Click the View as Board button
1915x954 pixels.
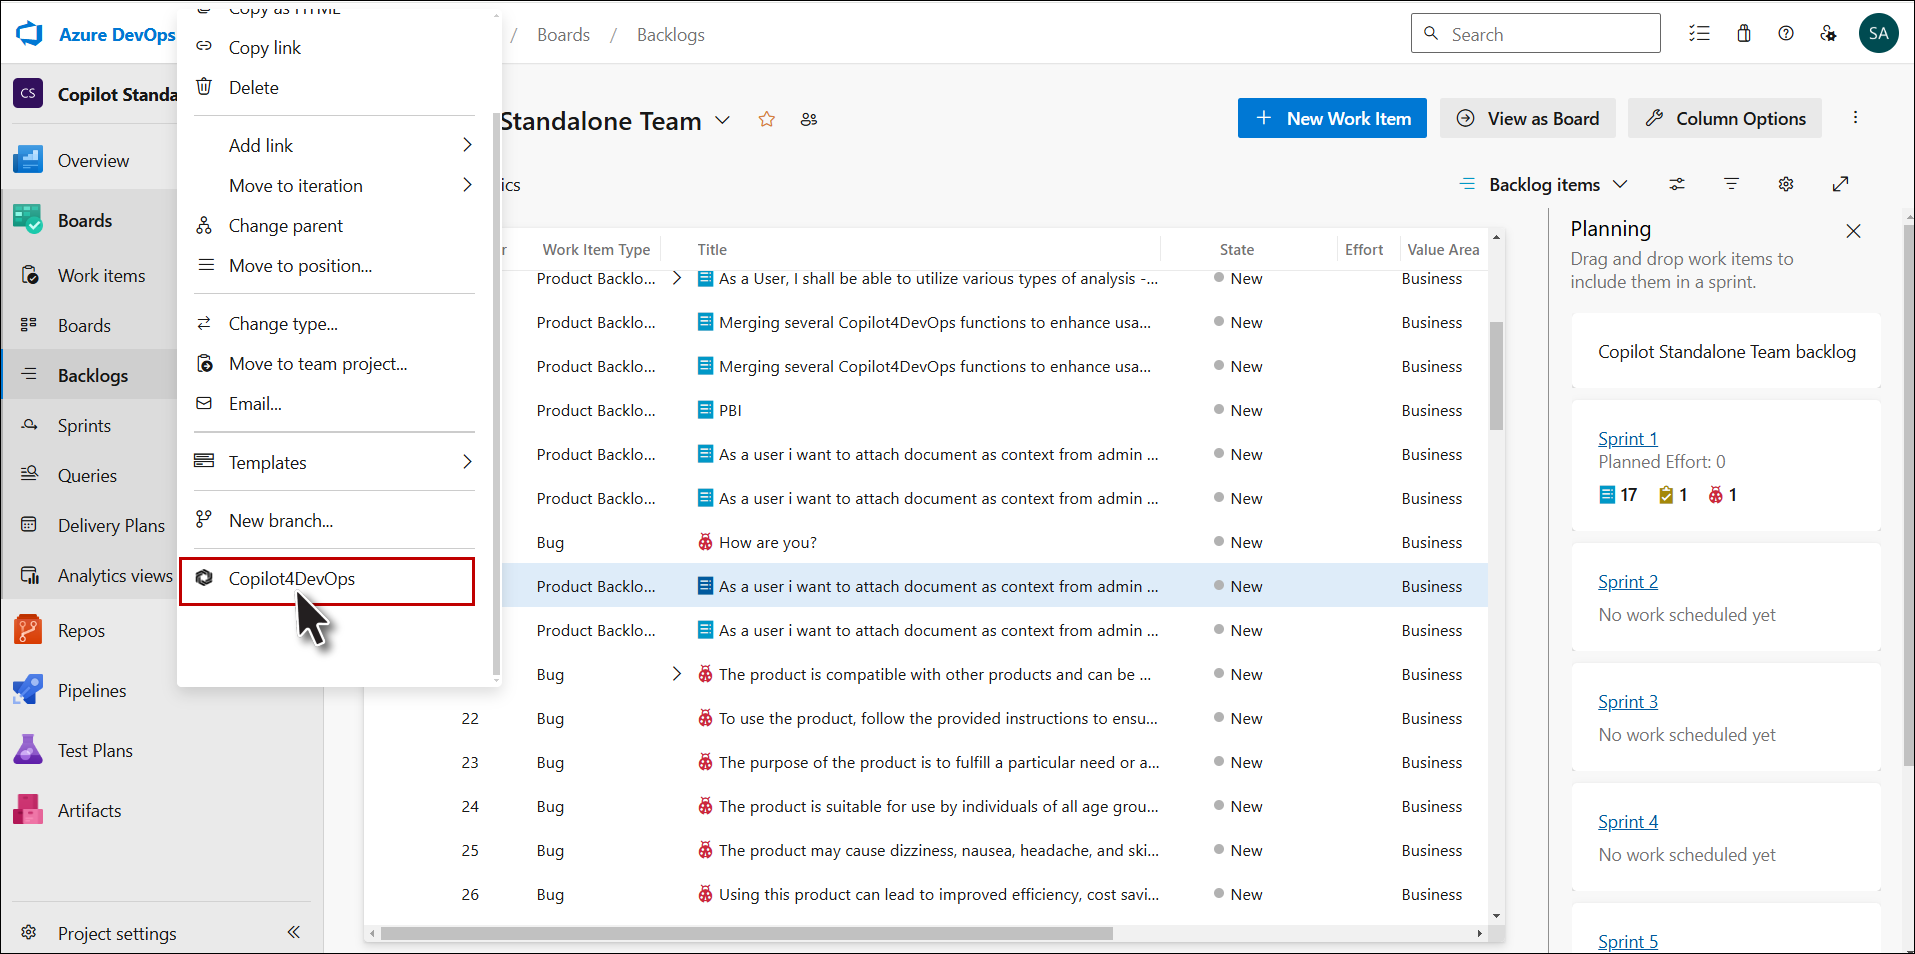pos(1527,118)
